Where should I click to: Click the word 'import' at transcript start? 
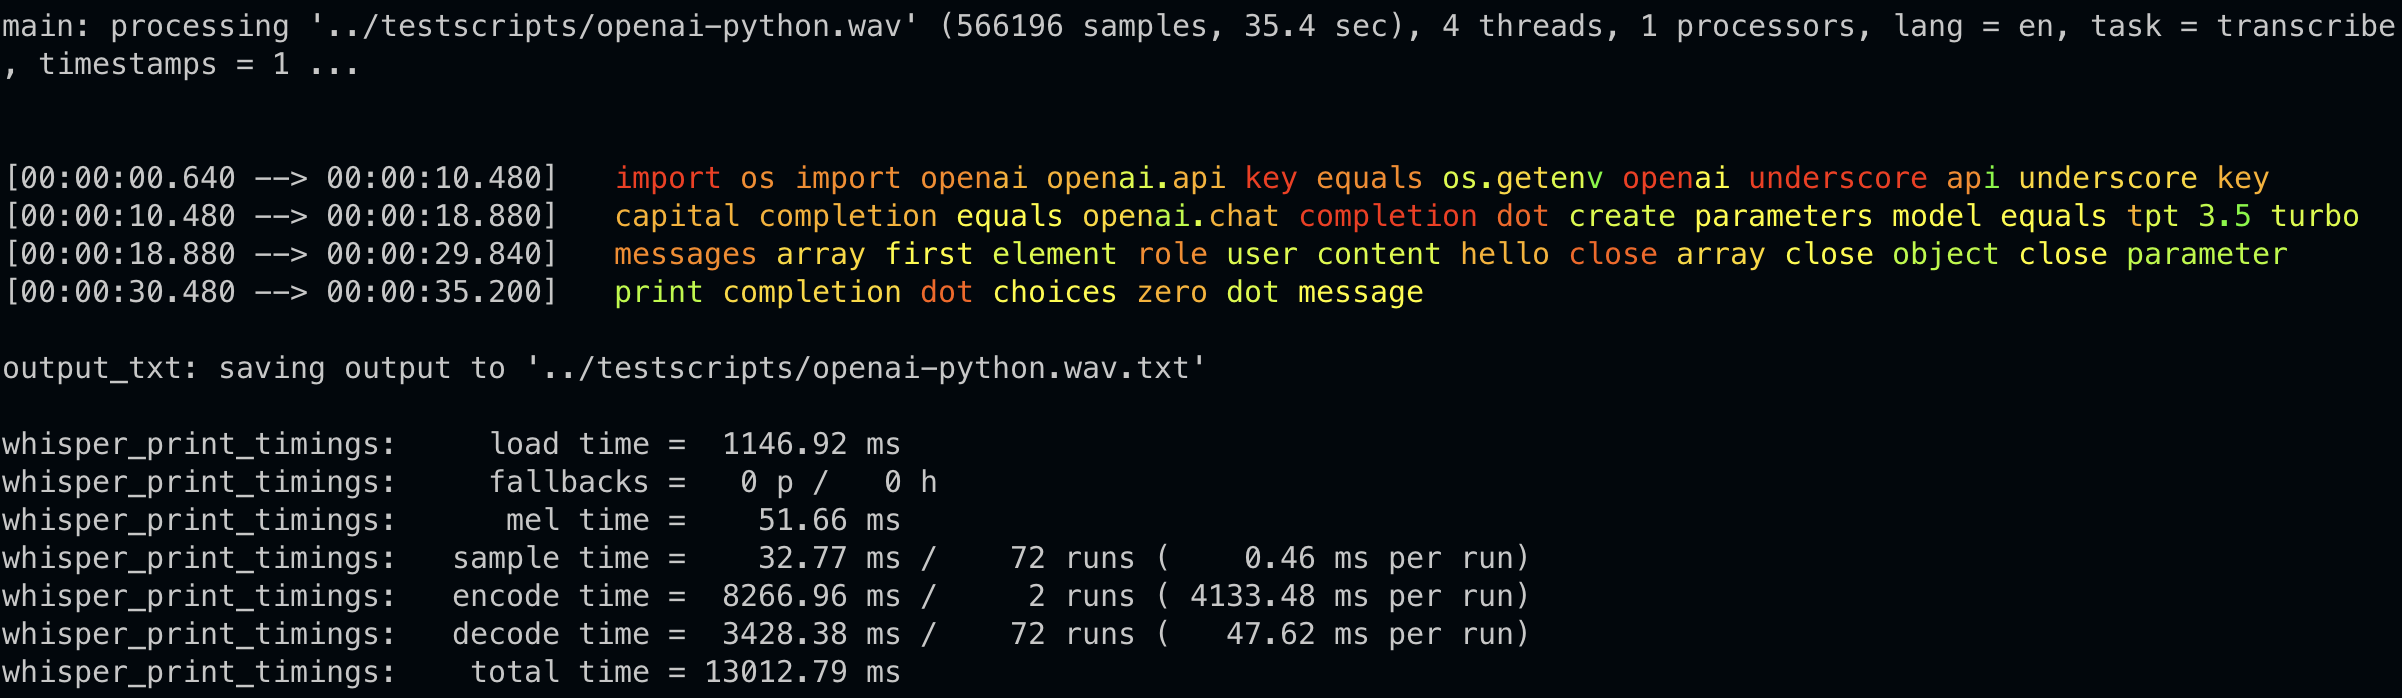tap(667, 178)
